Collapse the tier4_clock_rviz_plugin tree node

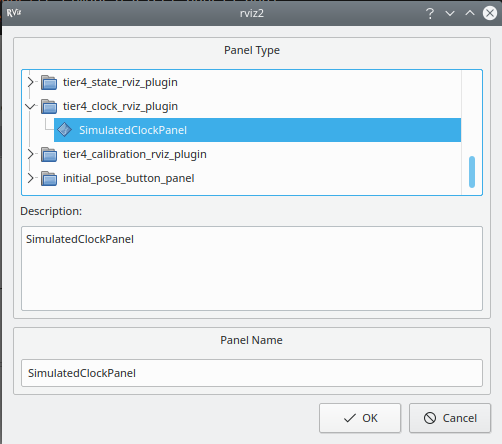click(30, 106)
